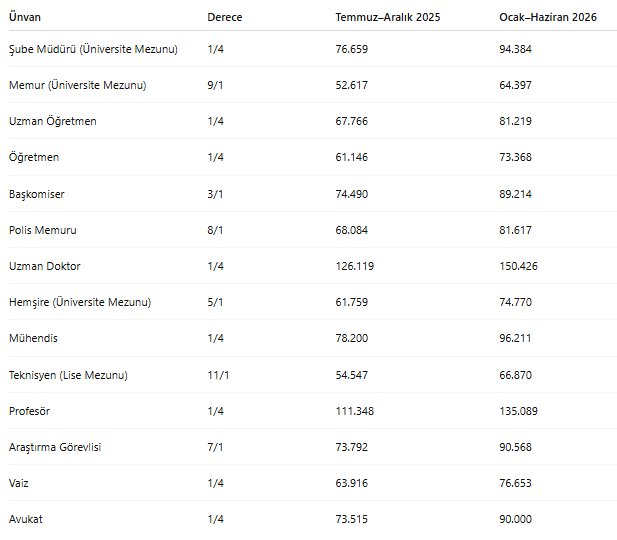Select the Mühendis row title

pyautogui.click(x=32, y=338)
